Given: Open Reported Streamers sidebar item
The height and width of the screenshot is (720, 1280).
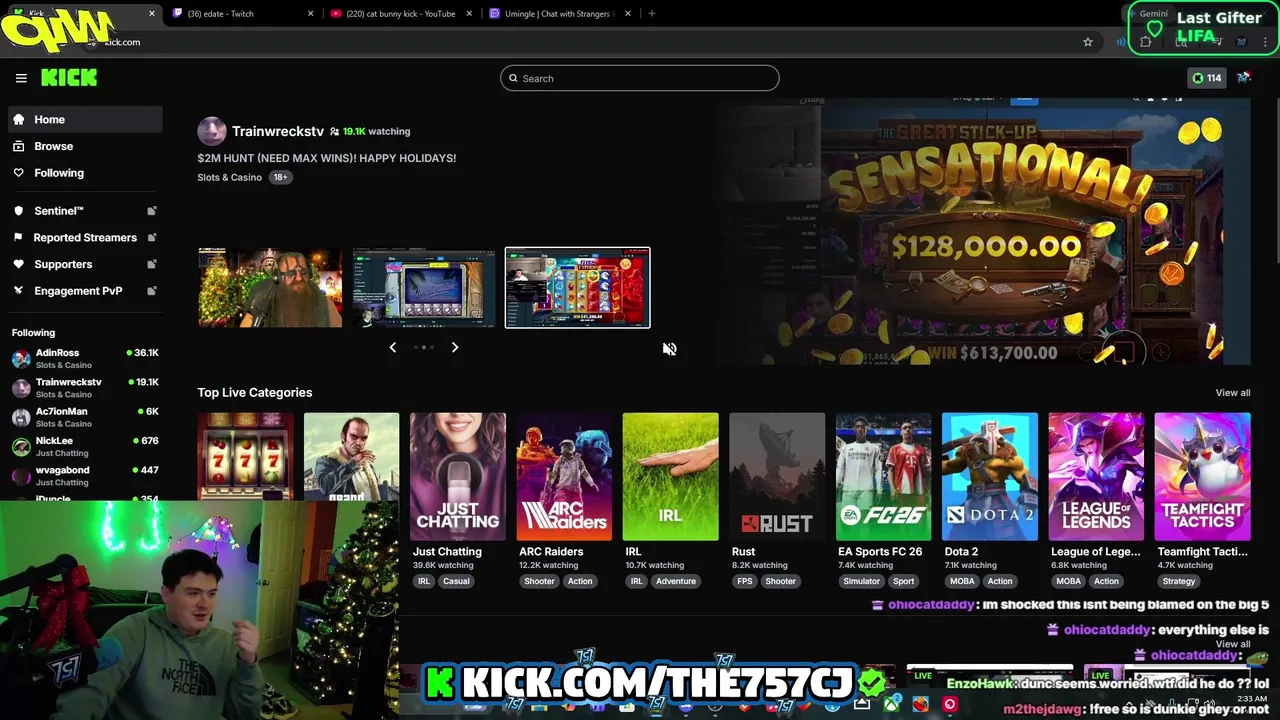Looking at the screenshot, I should (x=85, y=237).
